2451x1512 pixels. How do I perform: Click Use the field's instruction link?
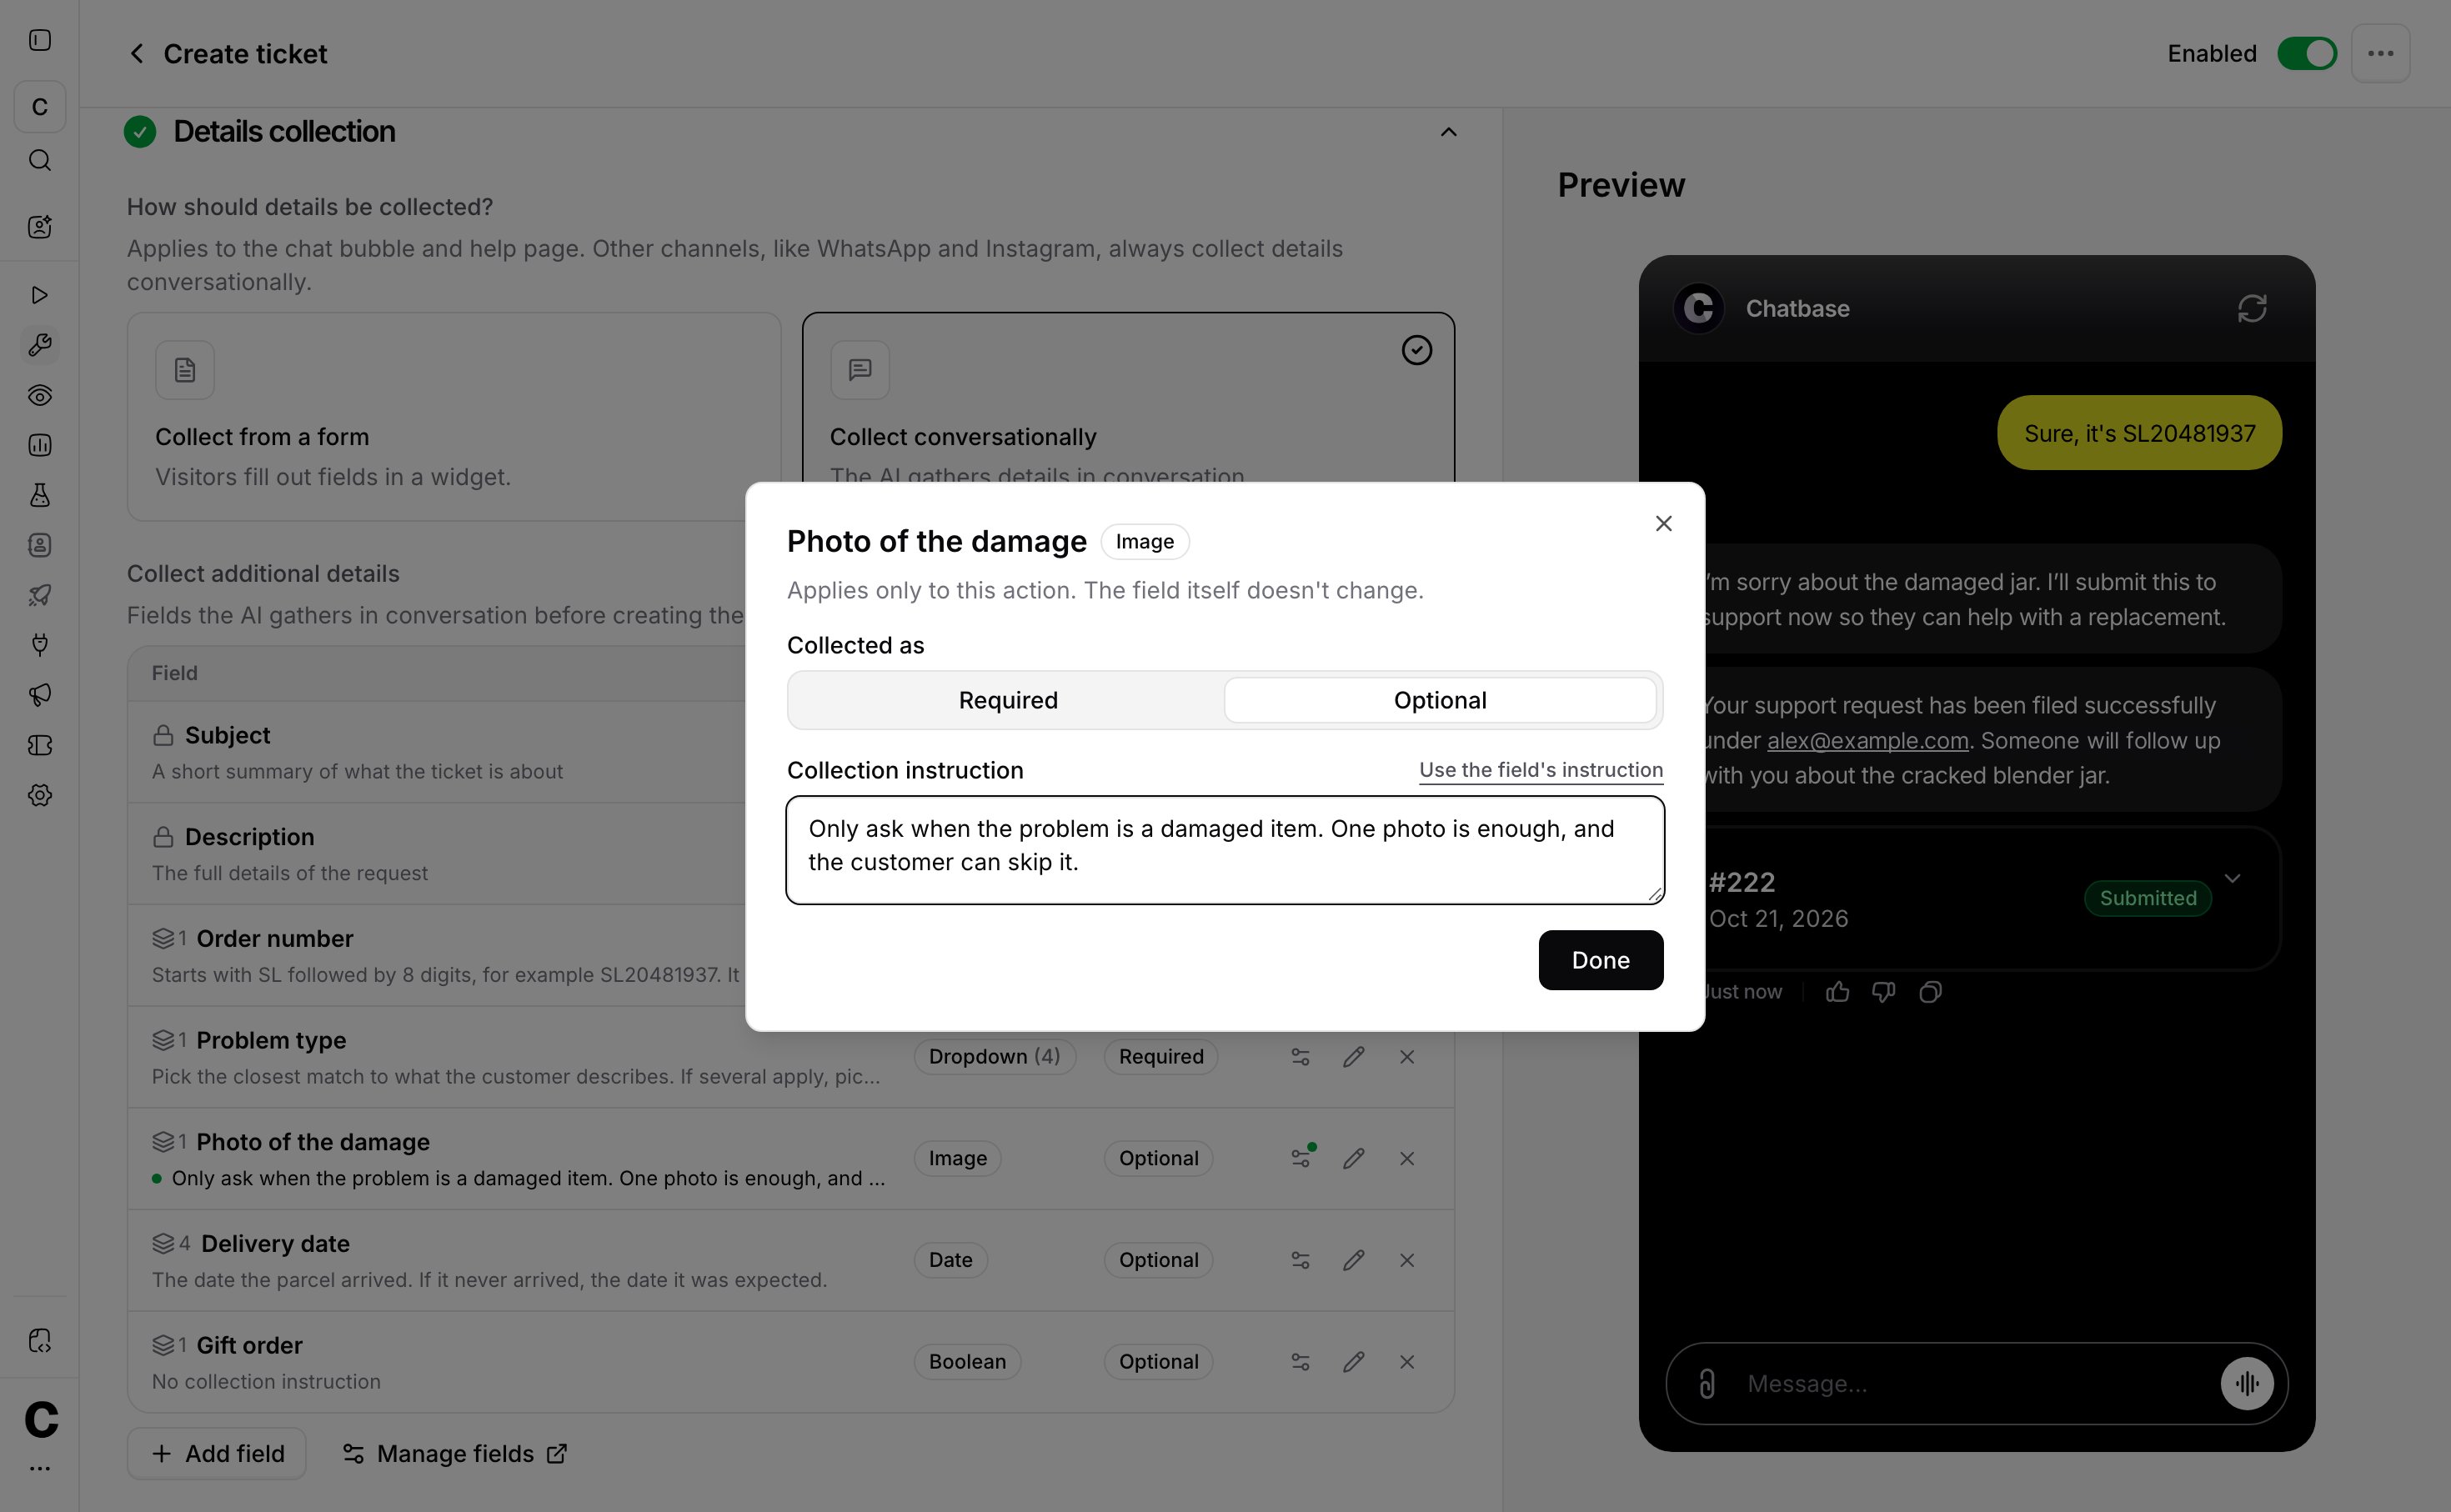[x=1540, y=770]
